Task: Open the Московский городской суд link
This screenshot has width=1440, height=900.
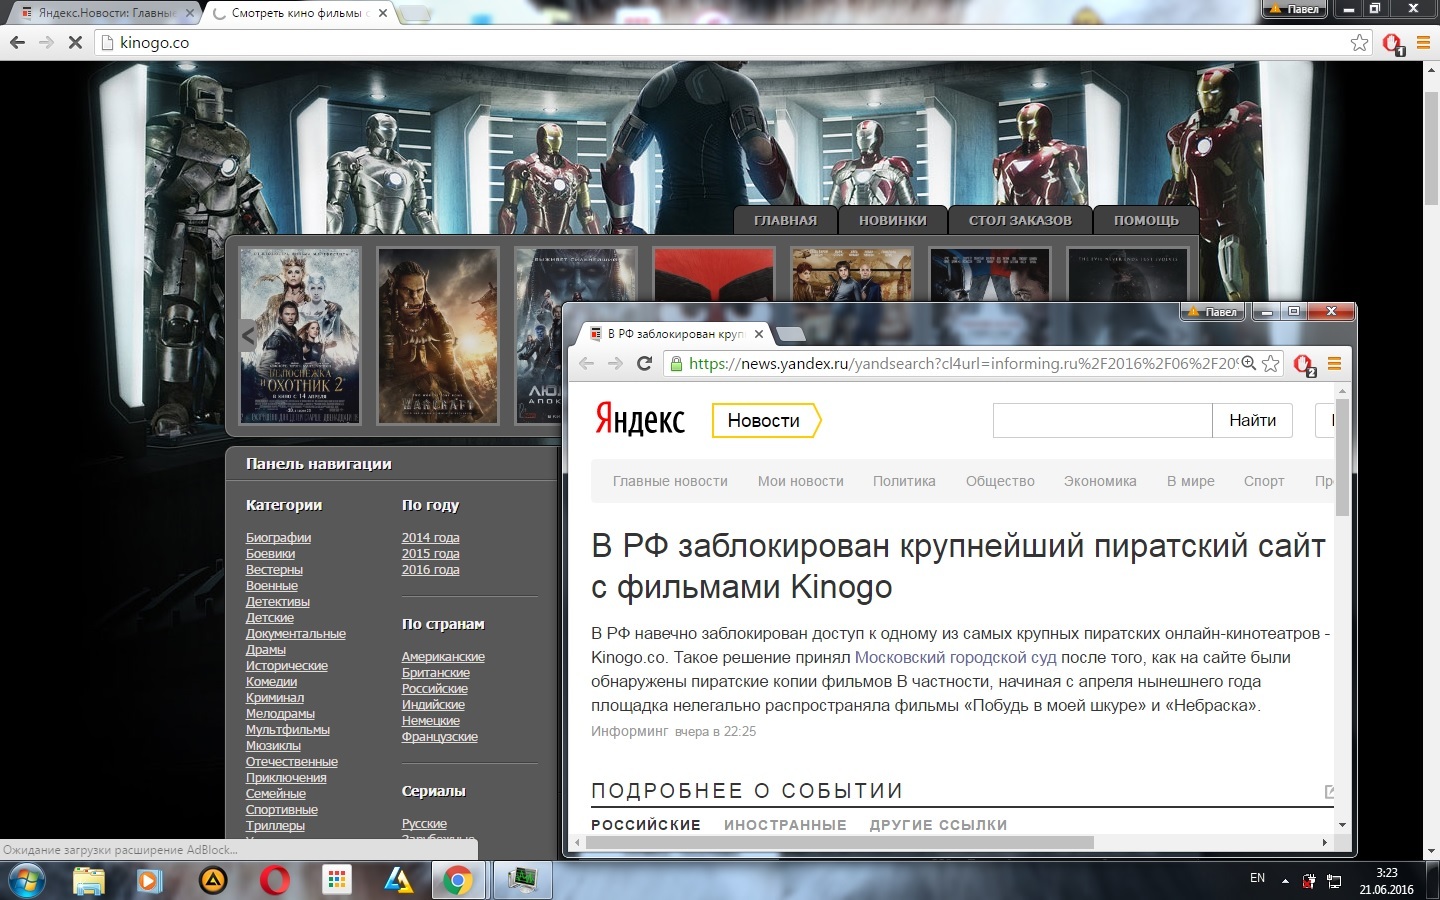Action: [x=955, y=658]
